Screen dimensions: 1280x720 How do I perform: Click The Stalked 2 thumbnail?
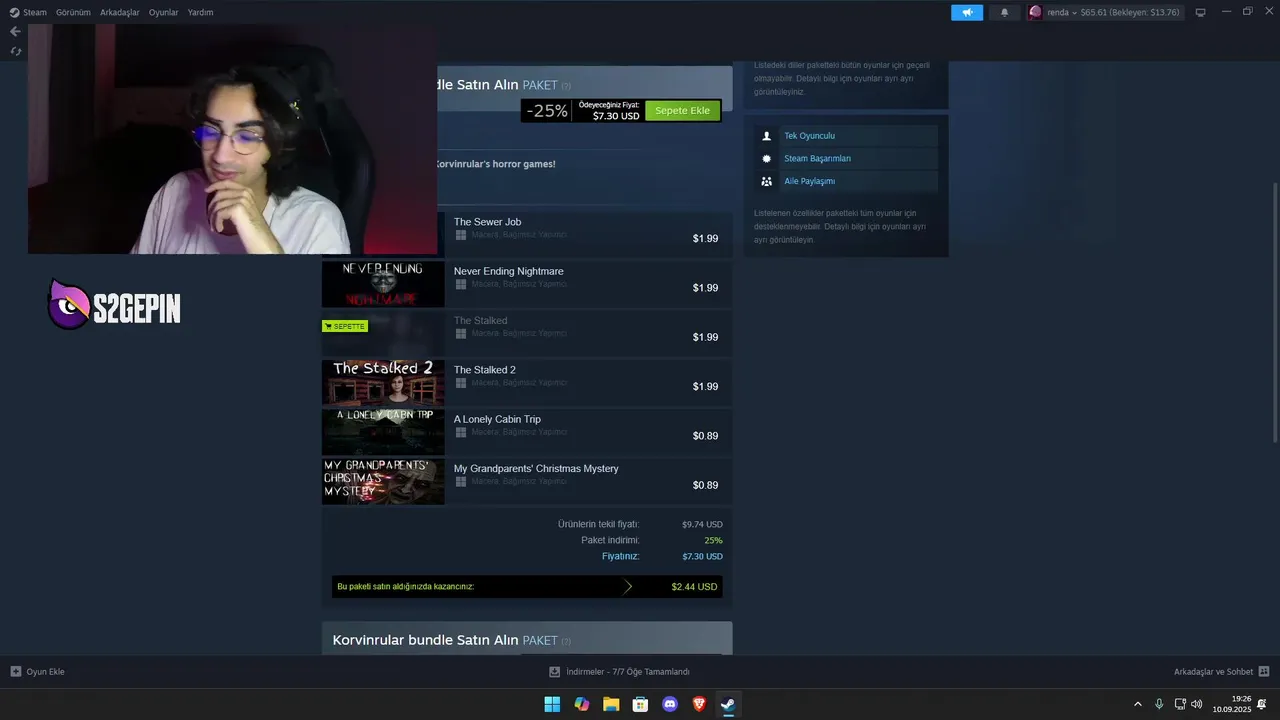pyautogui.click(x=383, y=383)
